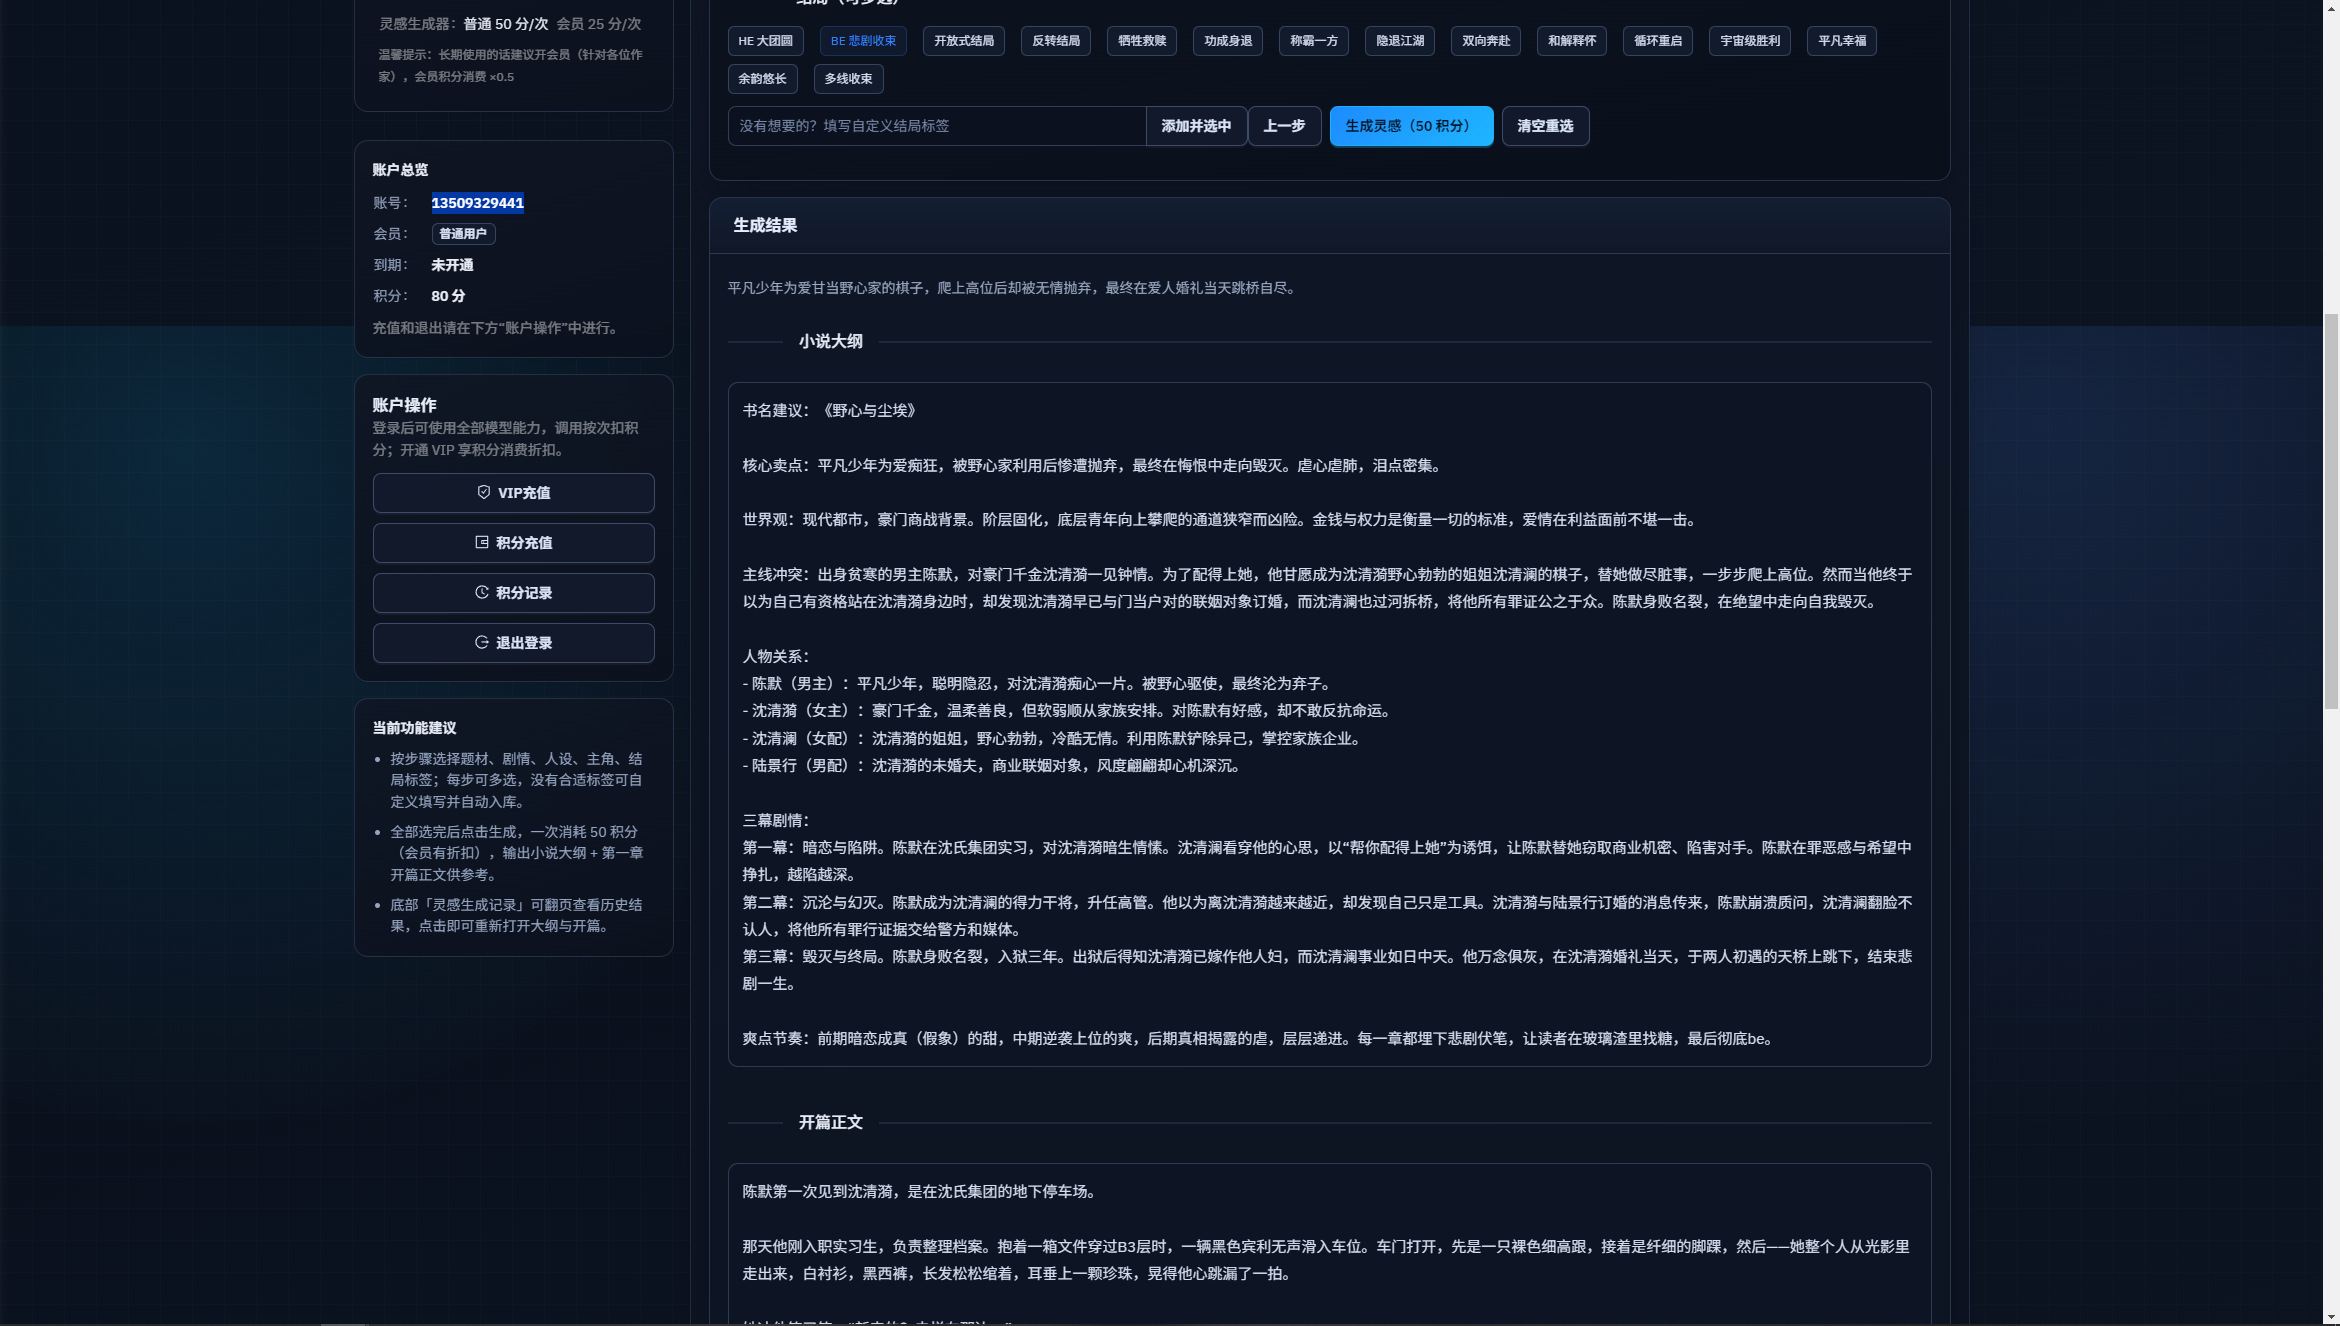
Task: Focus the custom ending tag input field
Action: click(937, 126)
